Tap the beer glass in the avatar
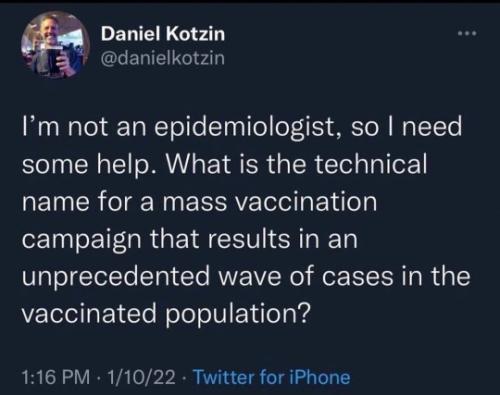This screenshot has width=500, height=395. tap(55, 59)
